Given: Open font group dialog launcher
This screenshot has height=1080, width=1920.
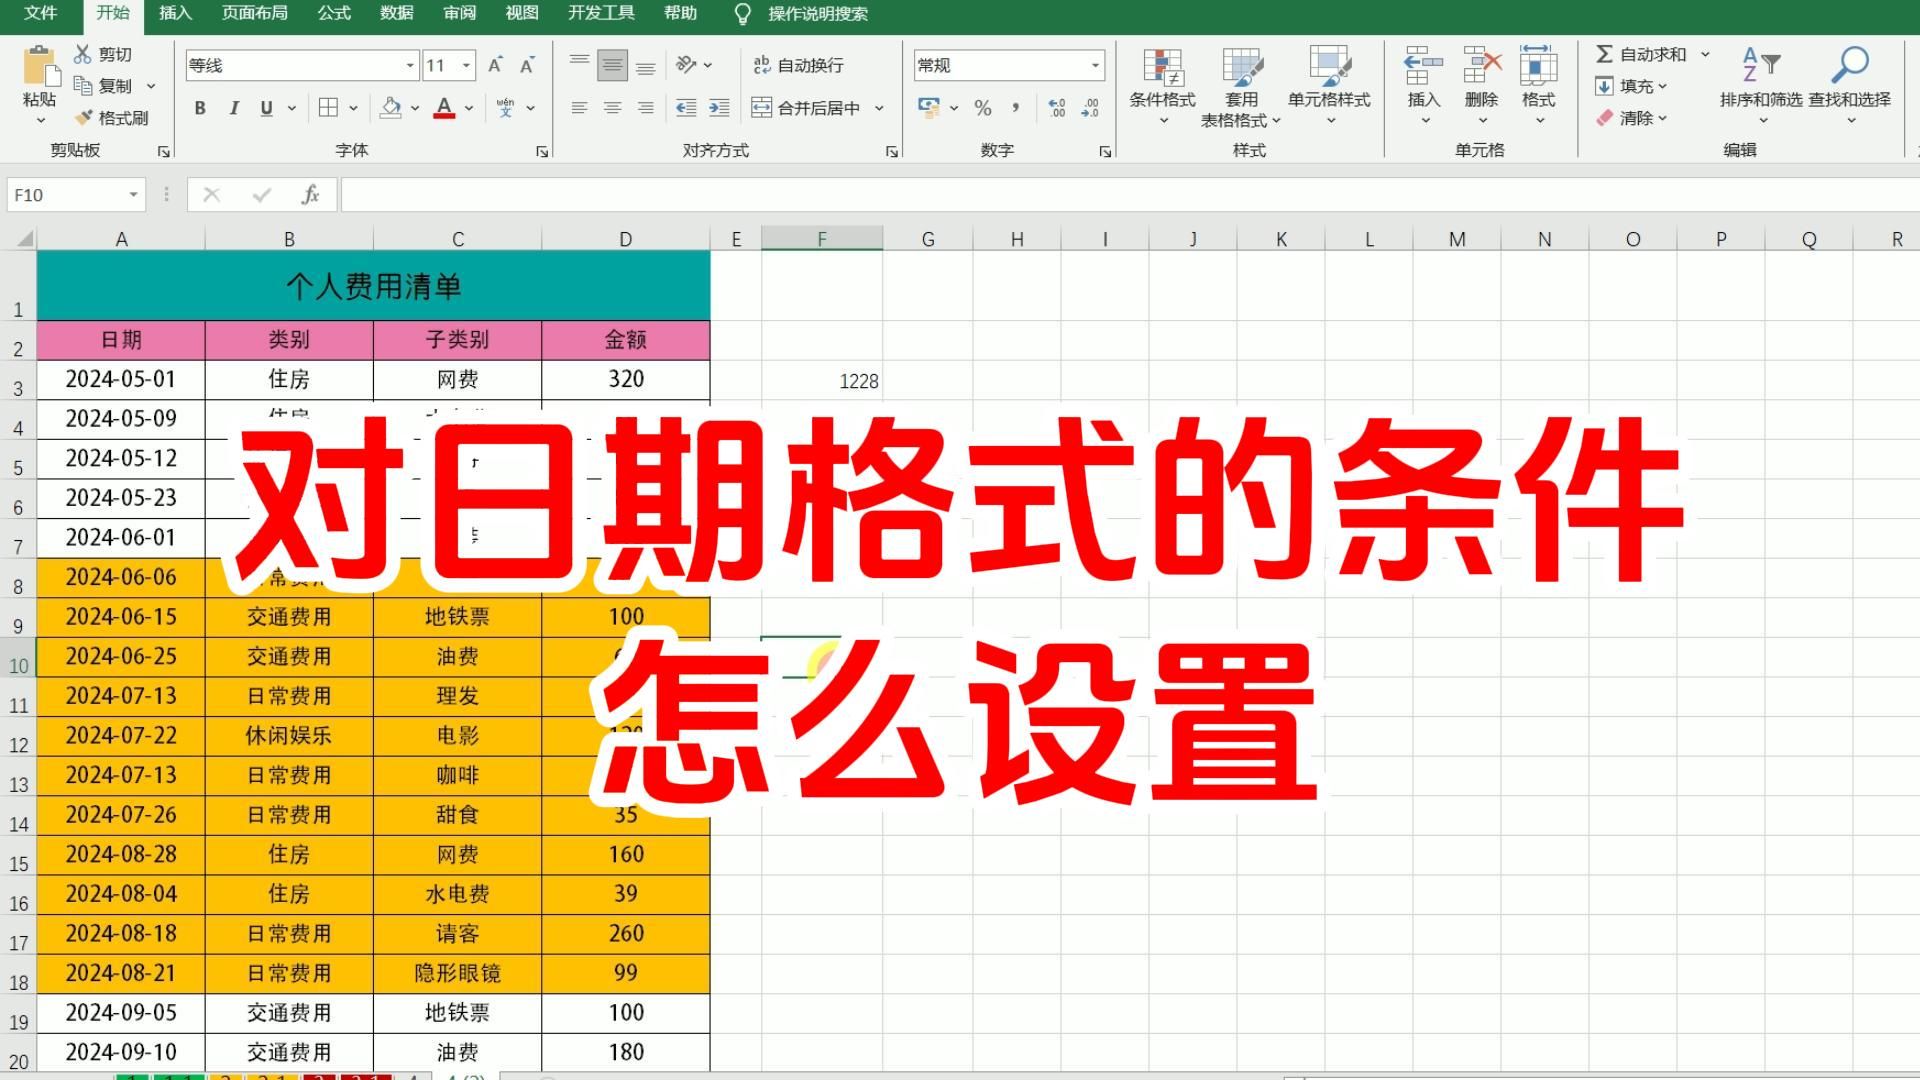Looking at the screenshot, I should pos(542,151).
